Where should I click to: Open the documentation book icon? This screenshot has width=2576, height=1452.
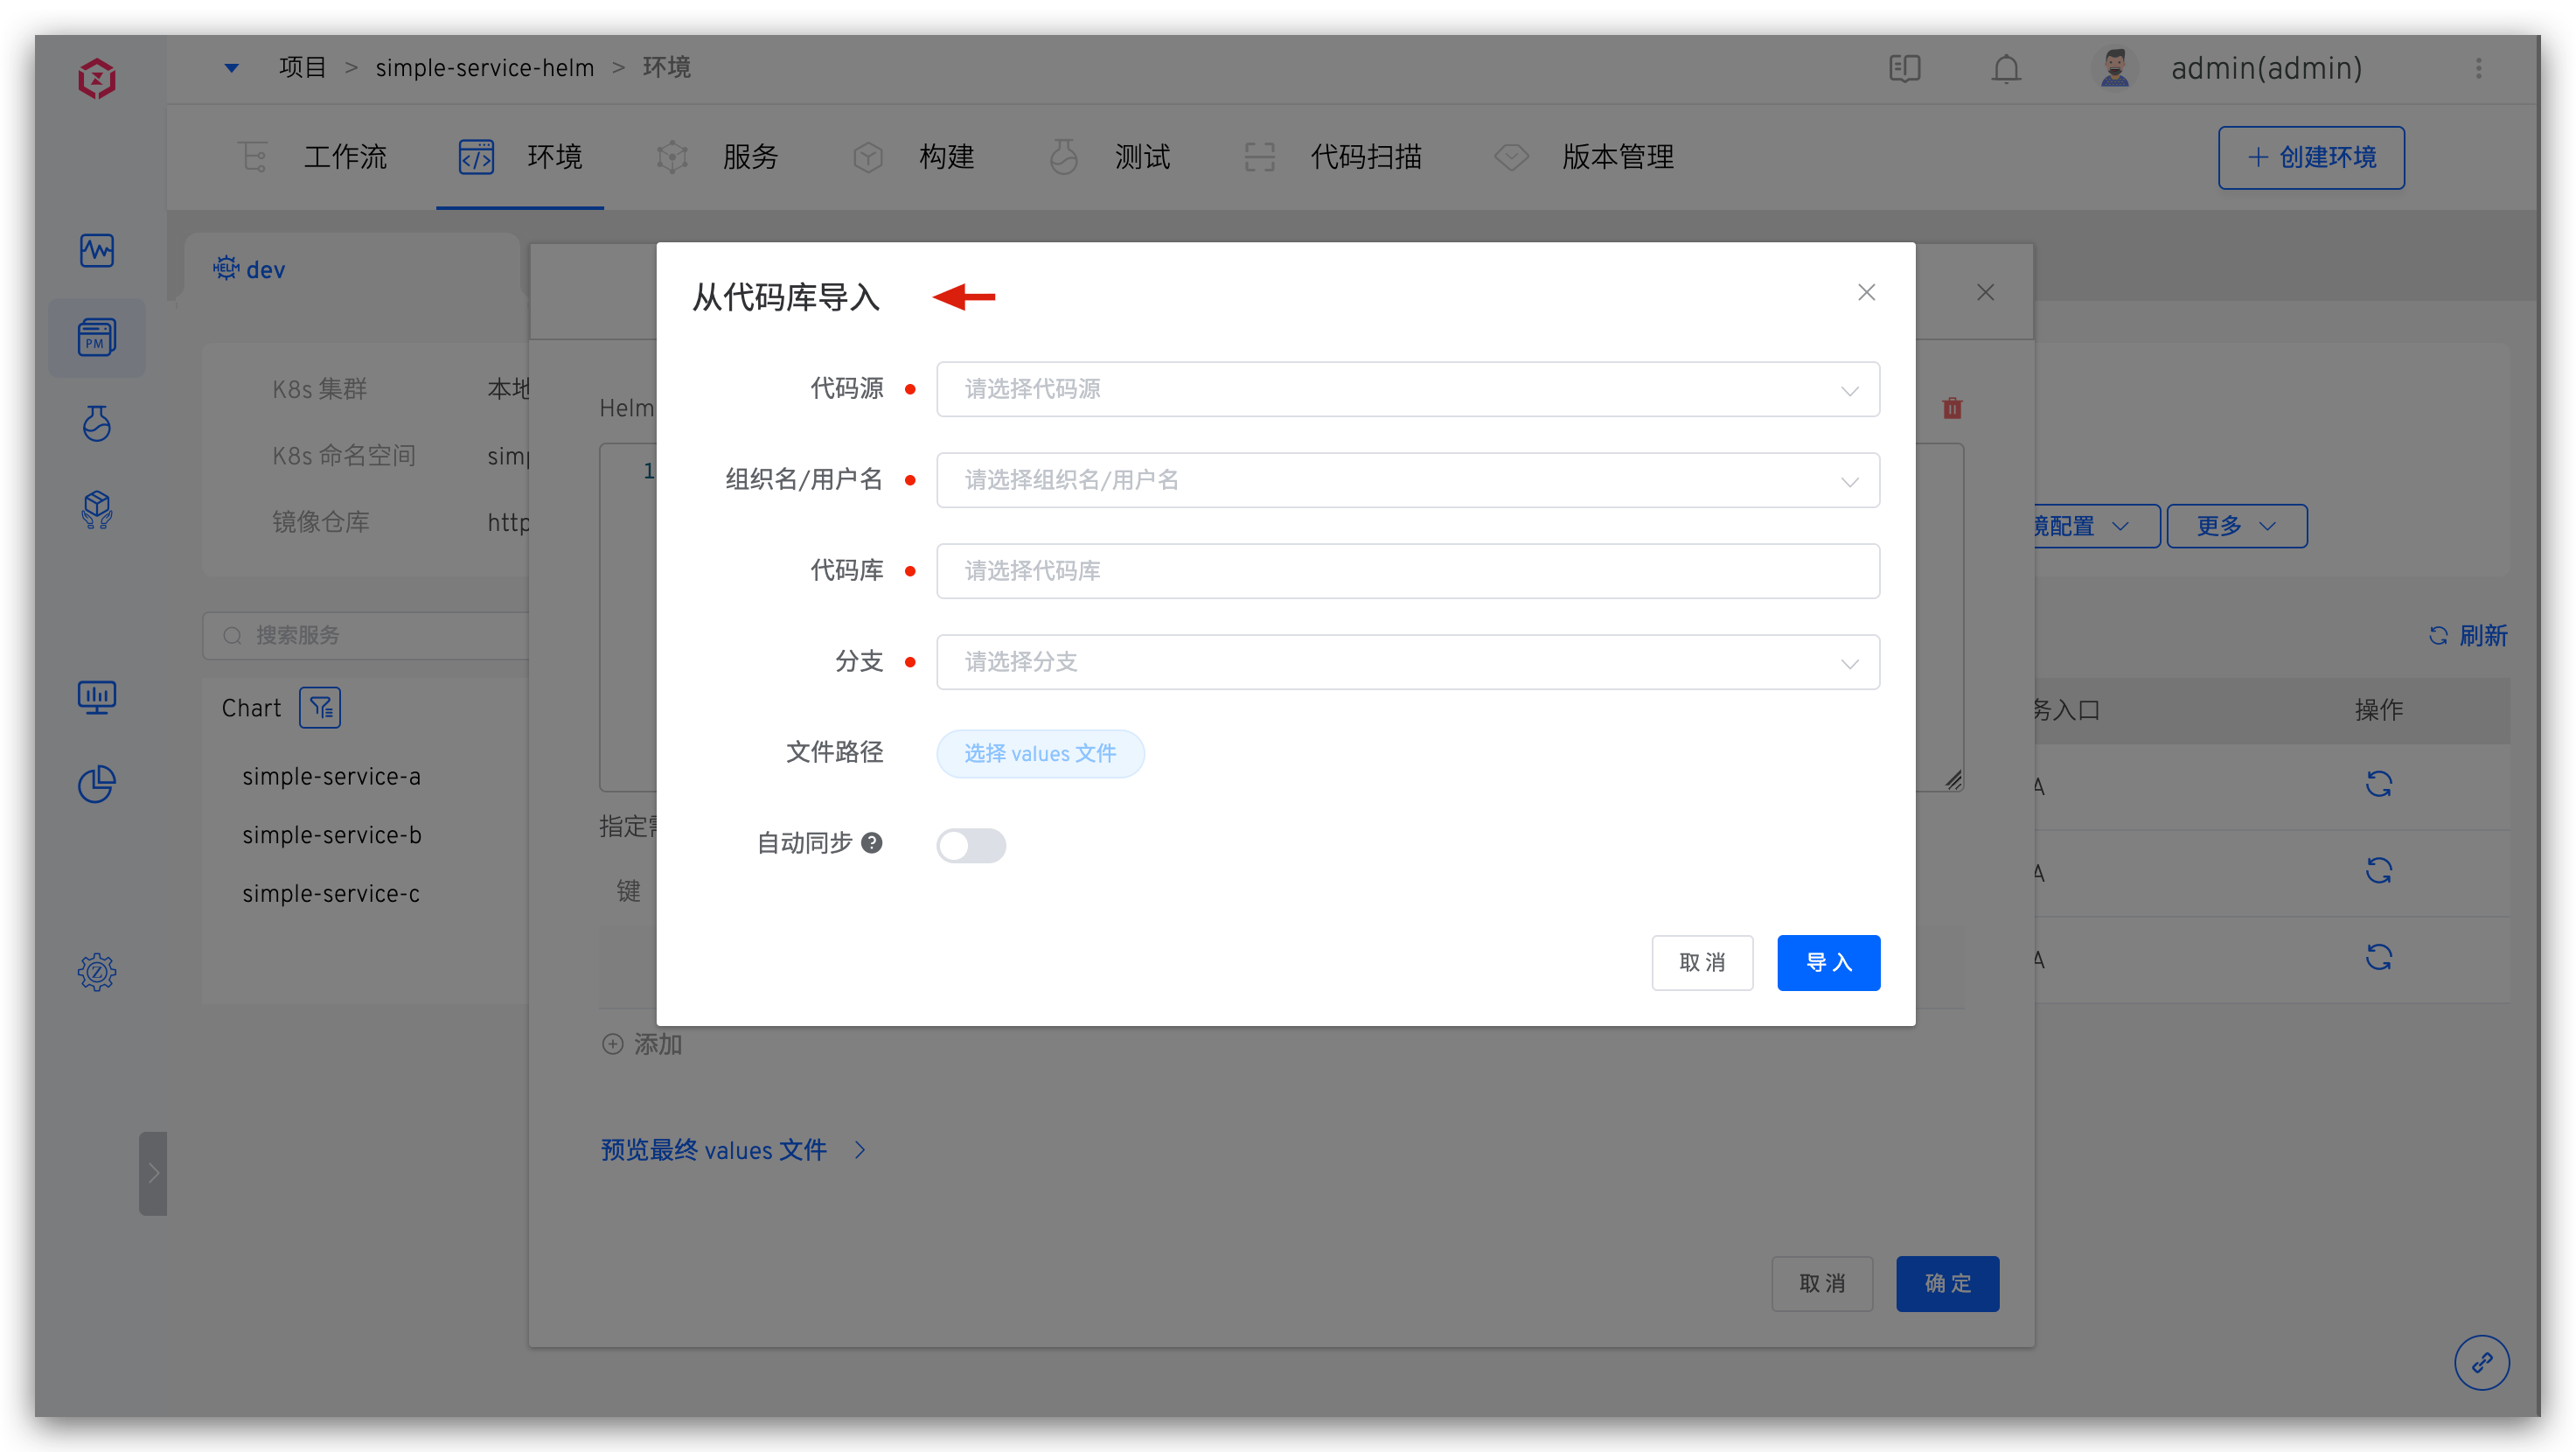(x=1904, y=69)
